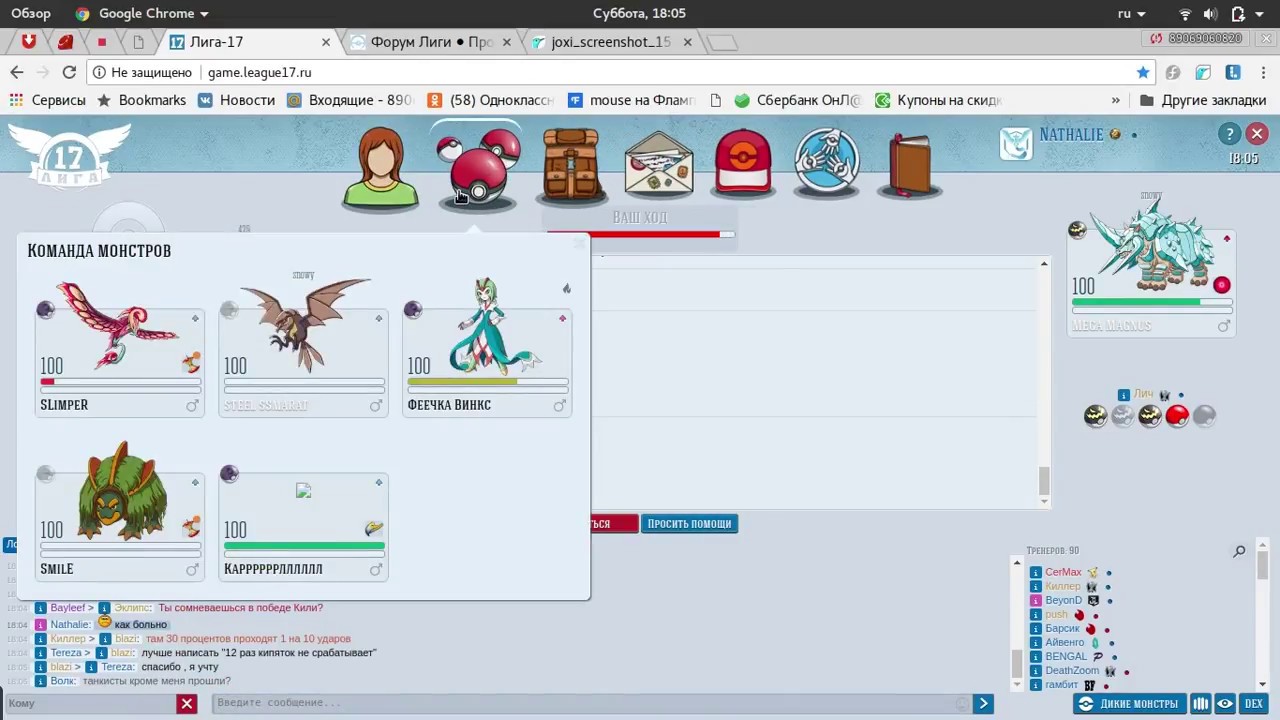This screenshot has height=720, width=1280.
Task: Click Nathalie profile name at top
Action: [1071, 135]
